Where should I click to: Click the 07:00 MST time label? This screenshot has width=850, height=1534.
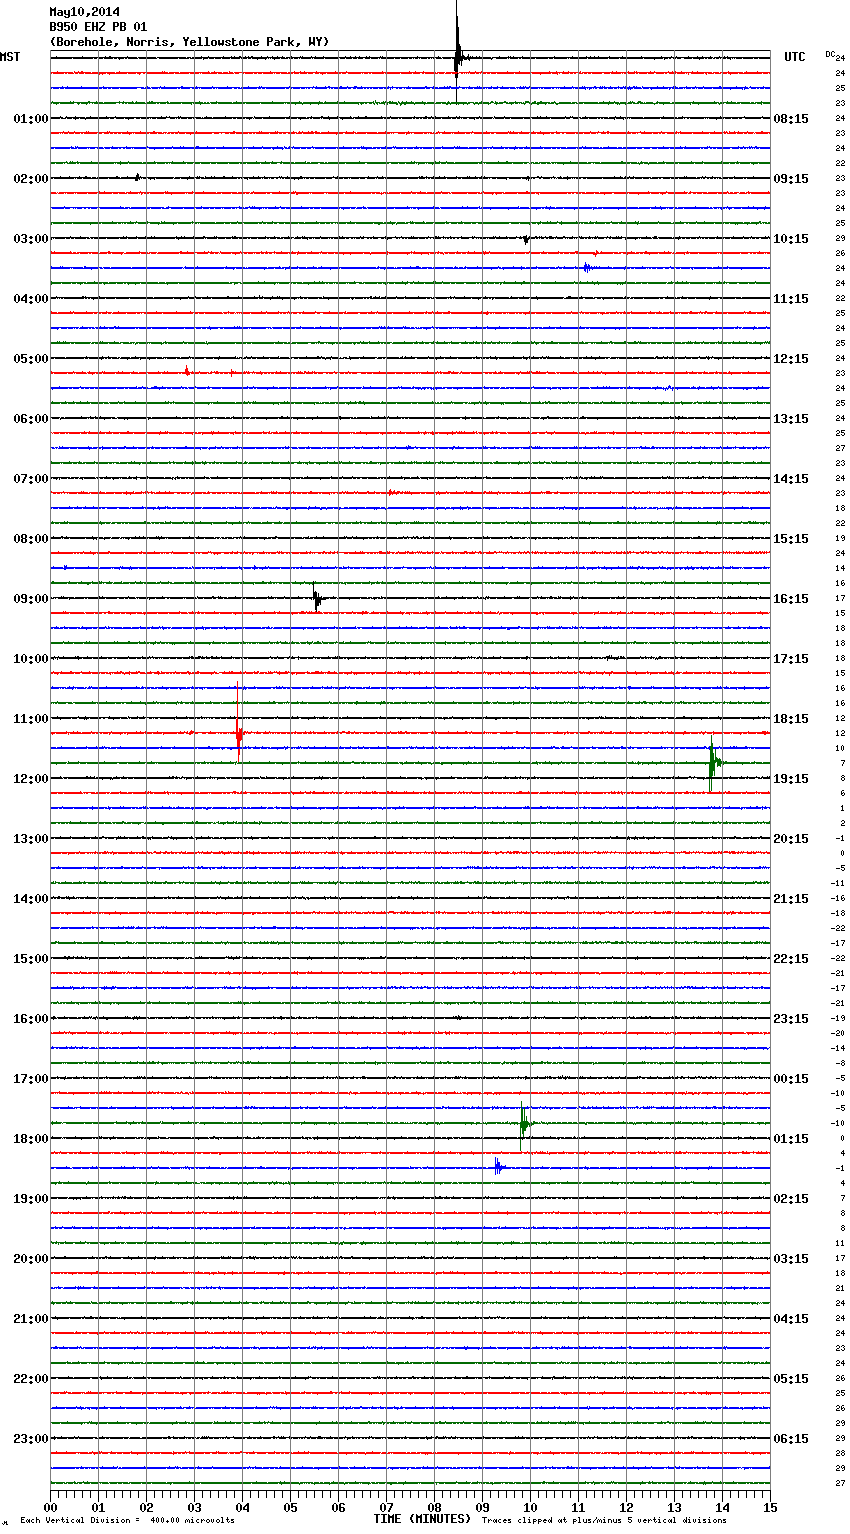pyautogui.click(x=30, y=479)
